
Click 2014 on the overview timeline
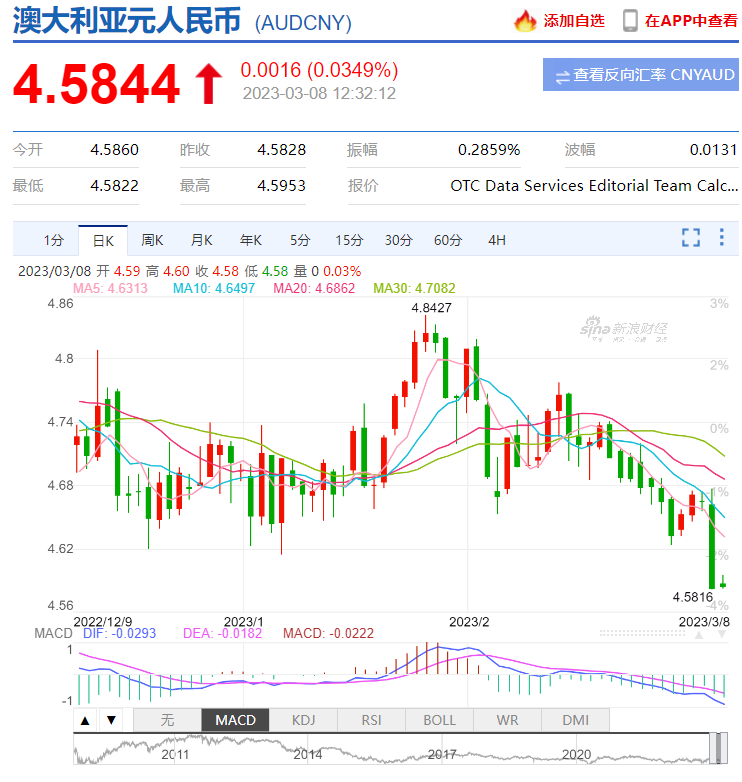click(x=308, y=755)
